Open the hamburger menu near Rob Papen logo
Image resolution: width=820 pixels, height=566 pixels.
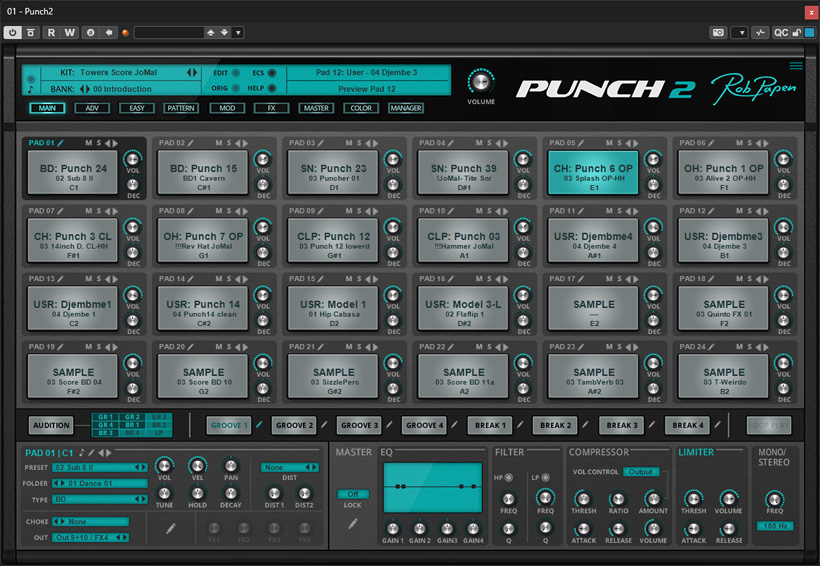pos(795,66)
